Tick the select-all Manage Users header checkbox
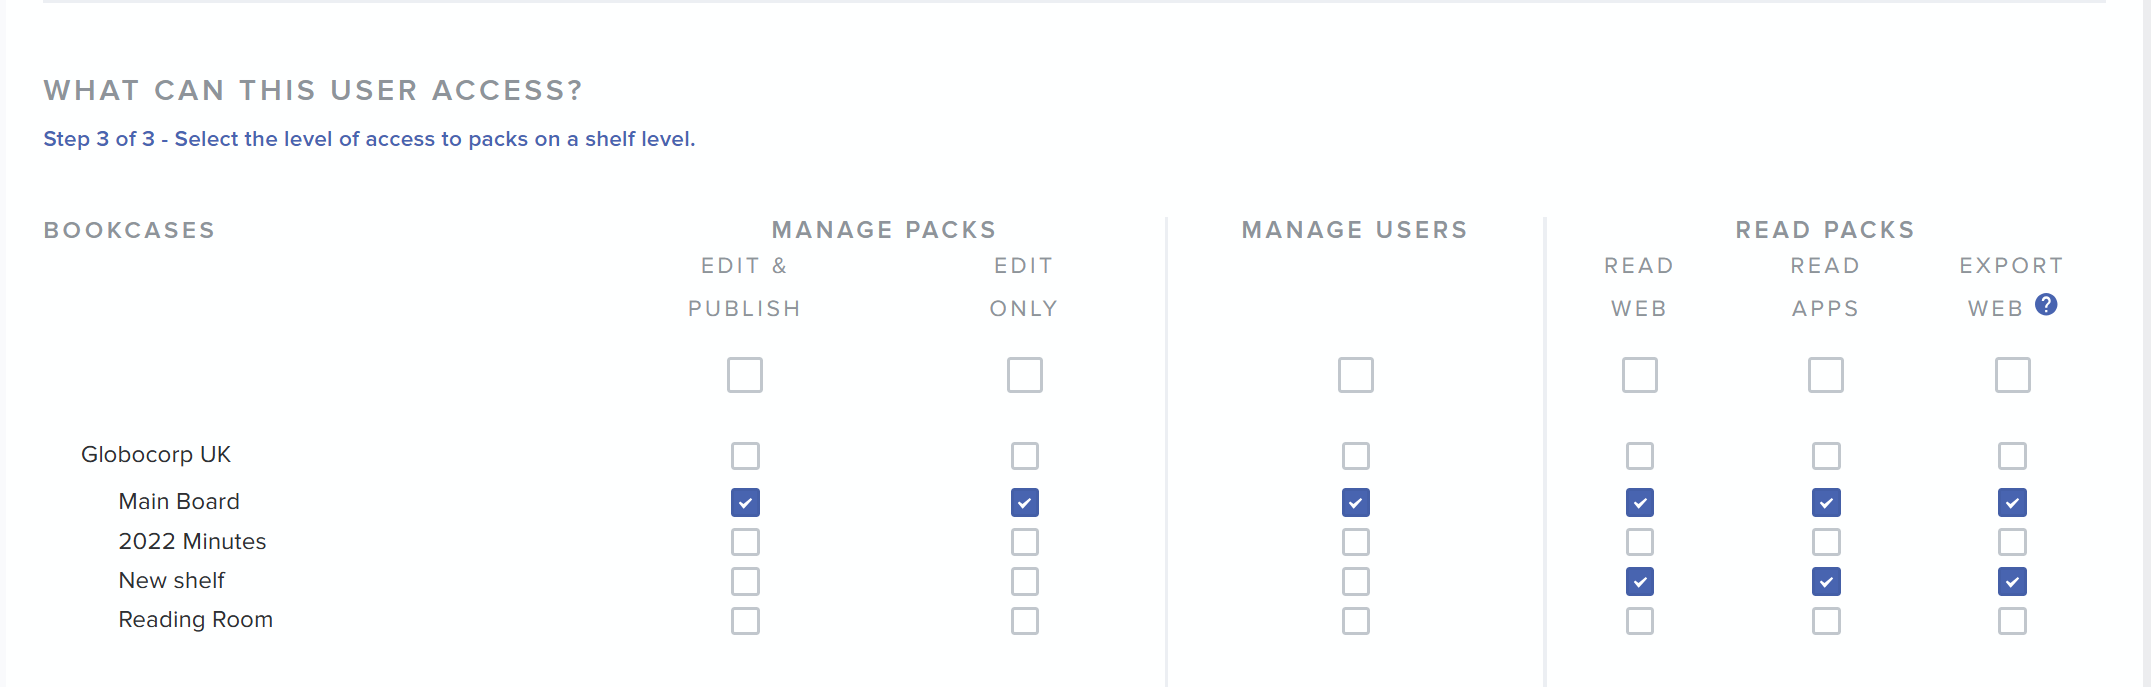The height and width of the screenshot is (687, 2151). (x=1355, y=375)
